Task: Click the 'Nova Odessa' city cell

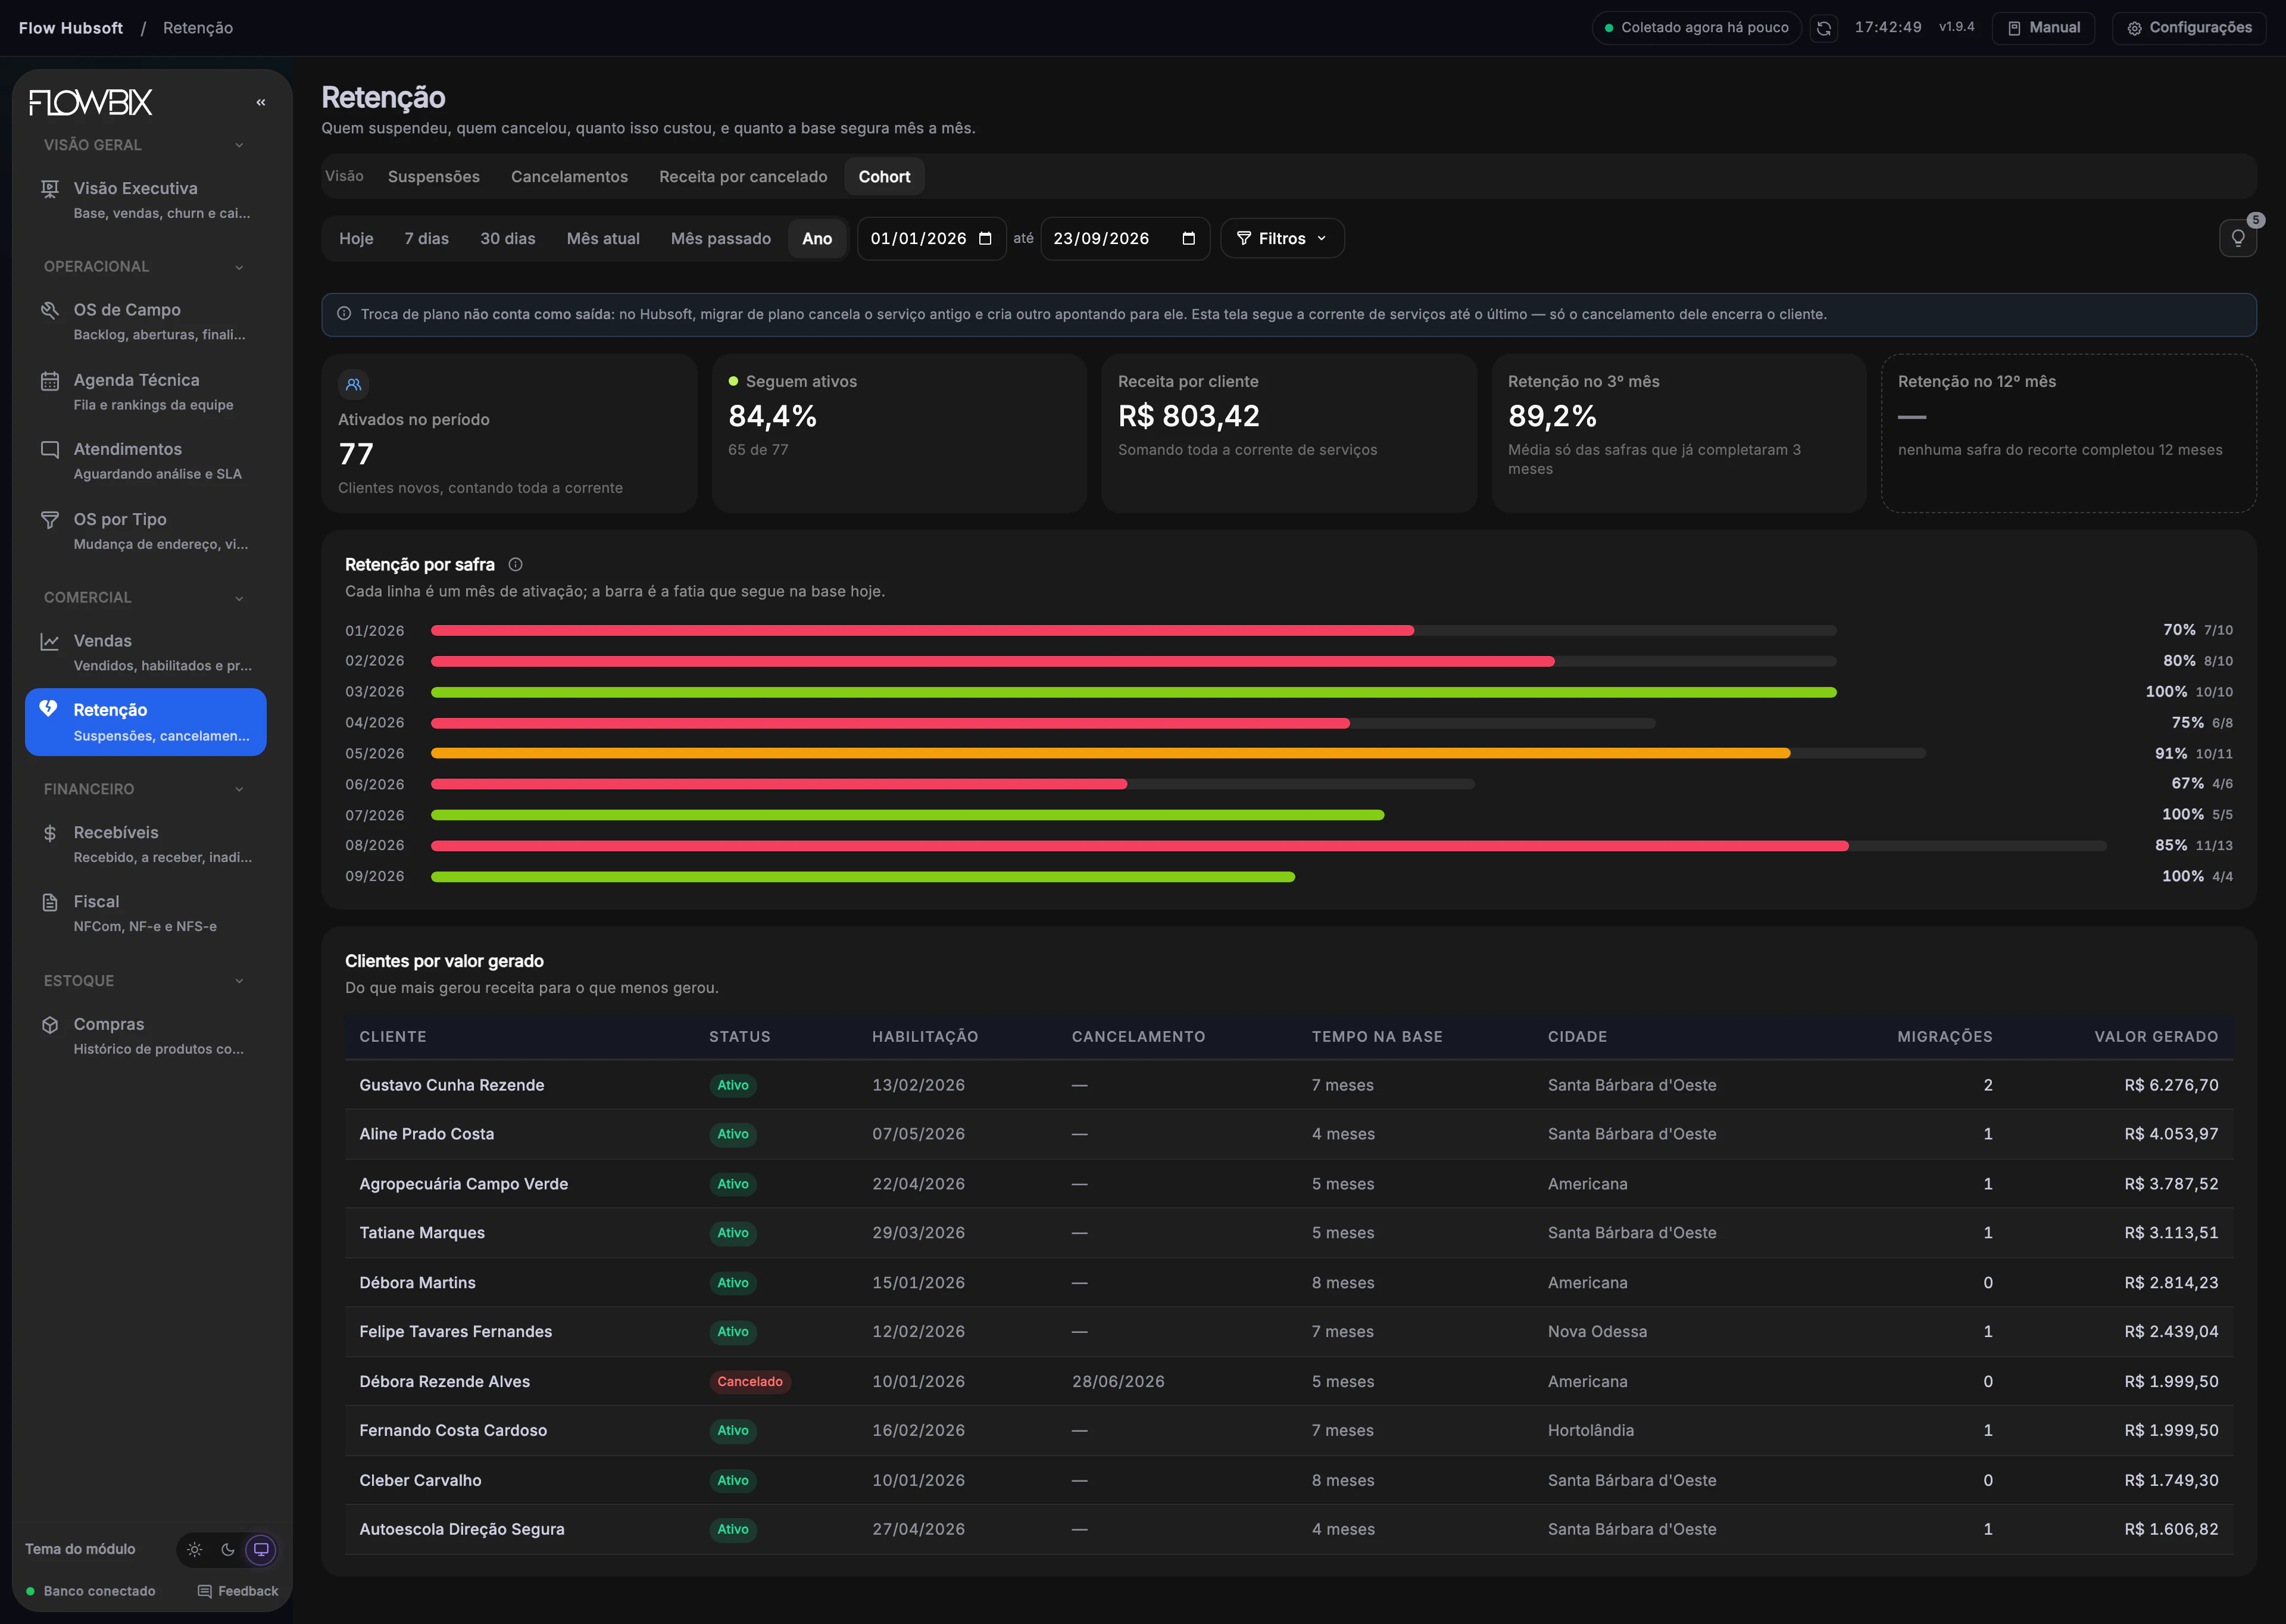Action: coord(1597,1332)
